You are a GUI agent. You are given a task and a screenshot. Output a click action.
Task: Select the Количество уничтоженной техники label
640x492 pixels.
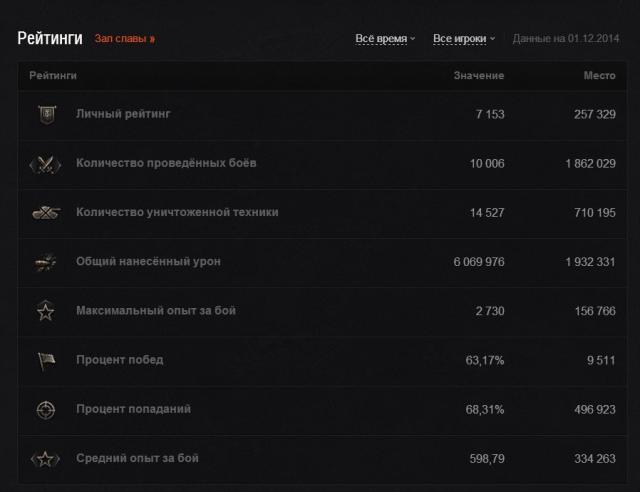177,212
